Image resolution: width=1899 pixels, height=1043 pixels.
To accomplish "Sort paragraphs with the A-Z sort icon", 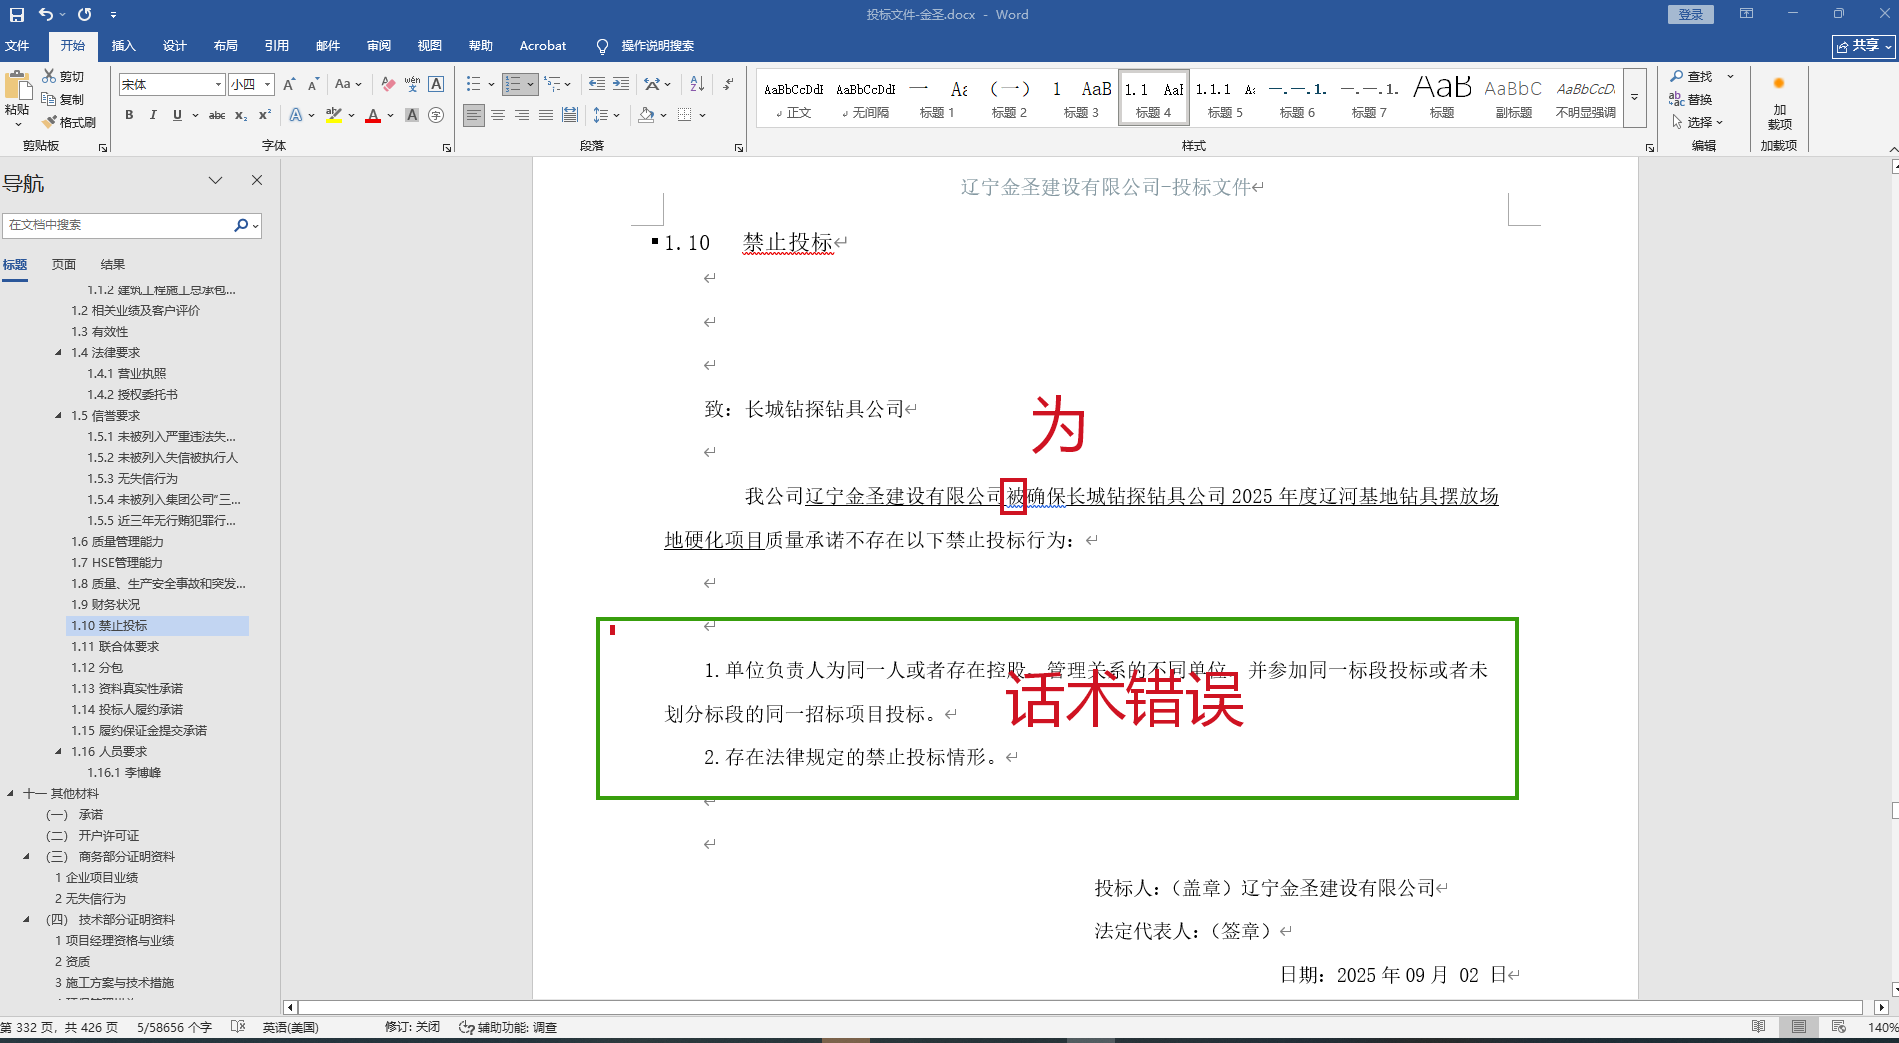I will (x=697, y=85).
